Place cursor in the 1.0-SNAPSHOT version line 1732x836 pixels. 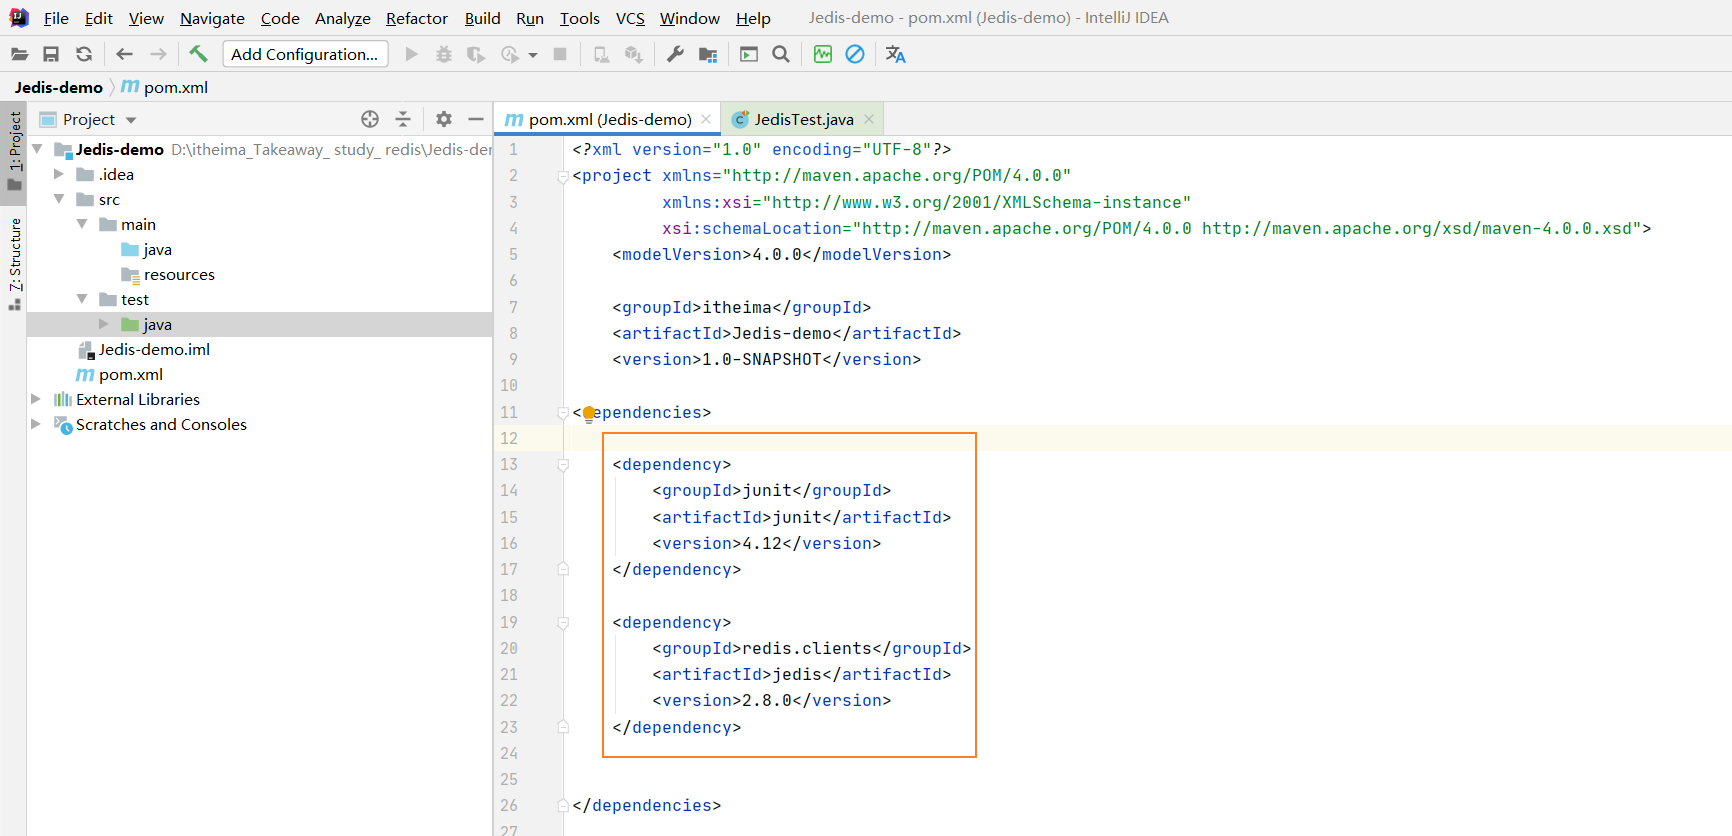(766, 359)
